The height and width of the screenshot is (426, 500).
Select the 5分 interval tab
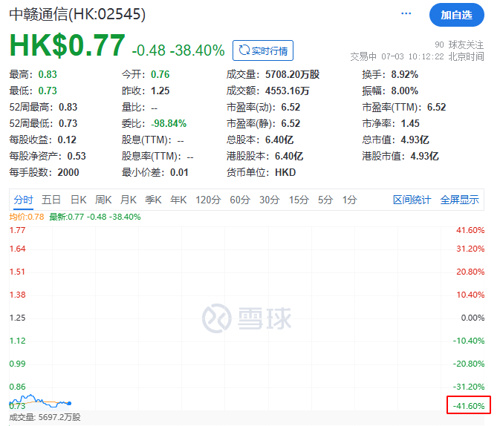click(325, 200)
